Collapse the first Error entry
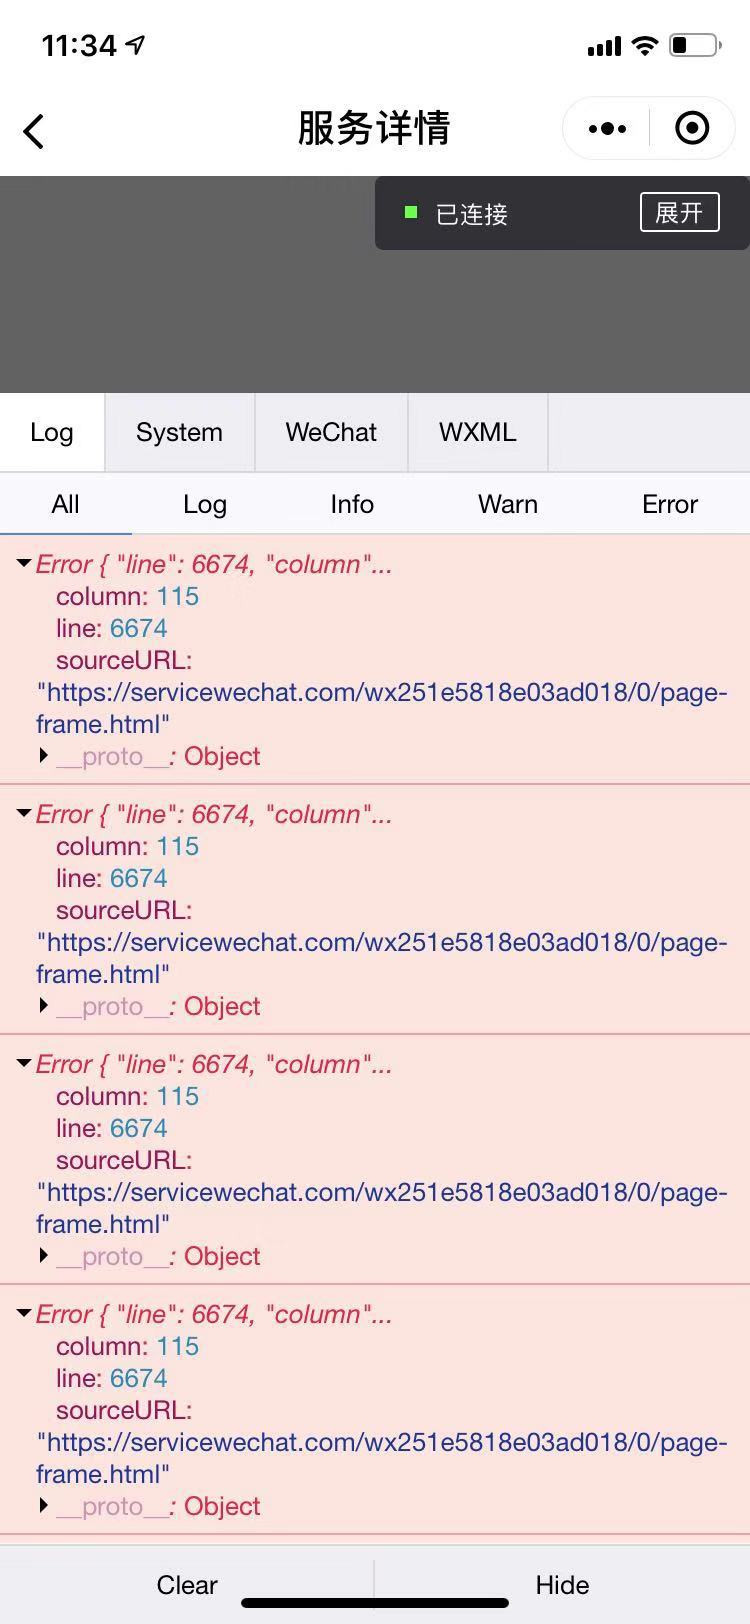 coord(23,564)
